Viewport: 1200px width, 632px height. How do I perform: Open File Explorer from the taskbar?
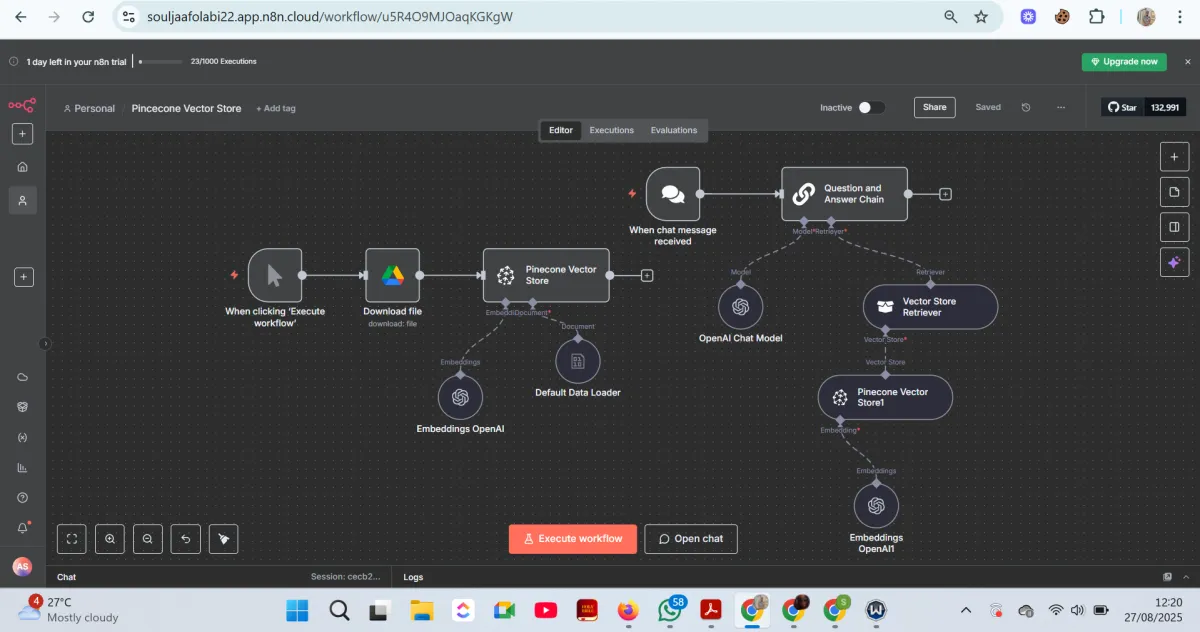(421, 610)
